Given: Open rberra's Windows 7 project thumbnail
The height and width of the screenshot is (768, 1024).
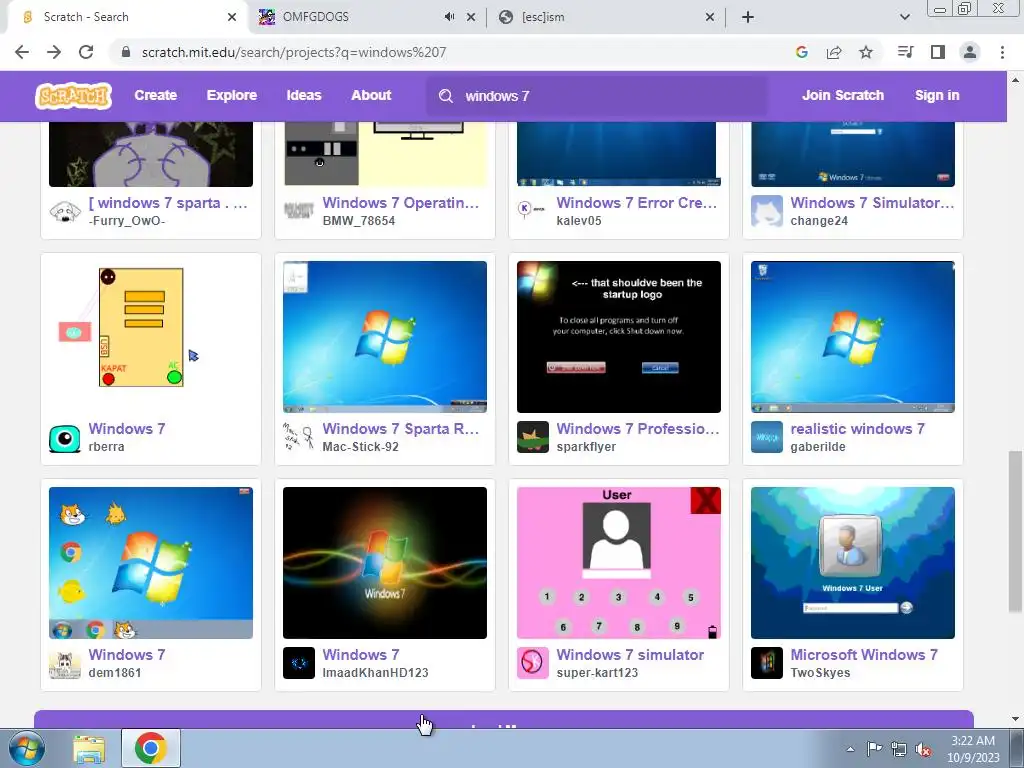Looking at the screenshot, I should point(151,337).
